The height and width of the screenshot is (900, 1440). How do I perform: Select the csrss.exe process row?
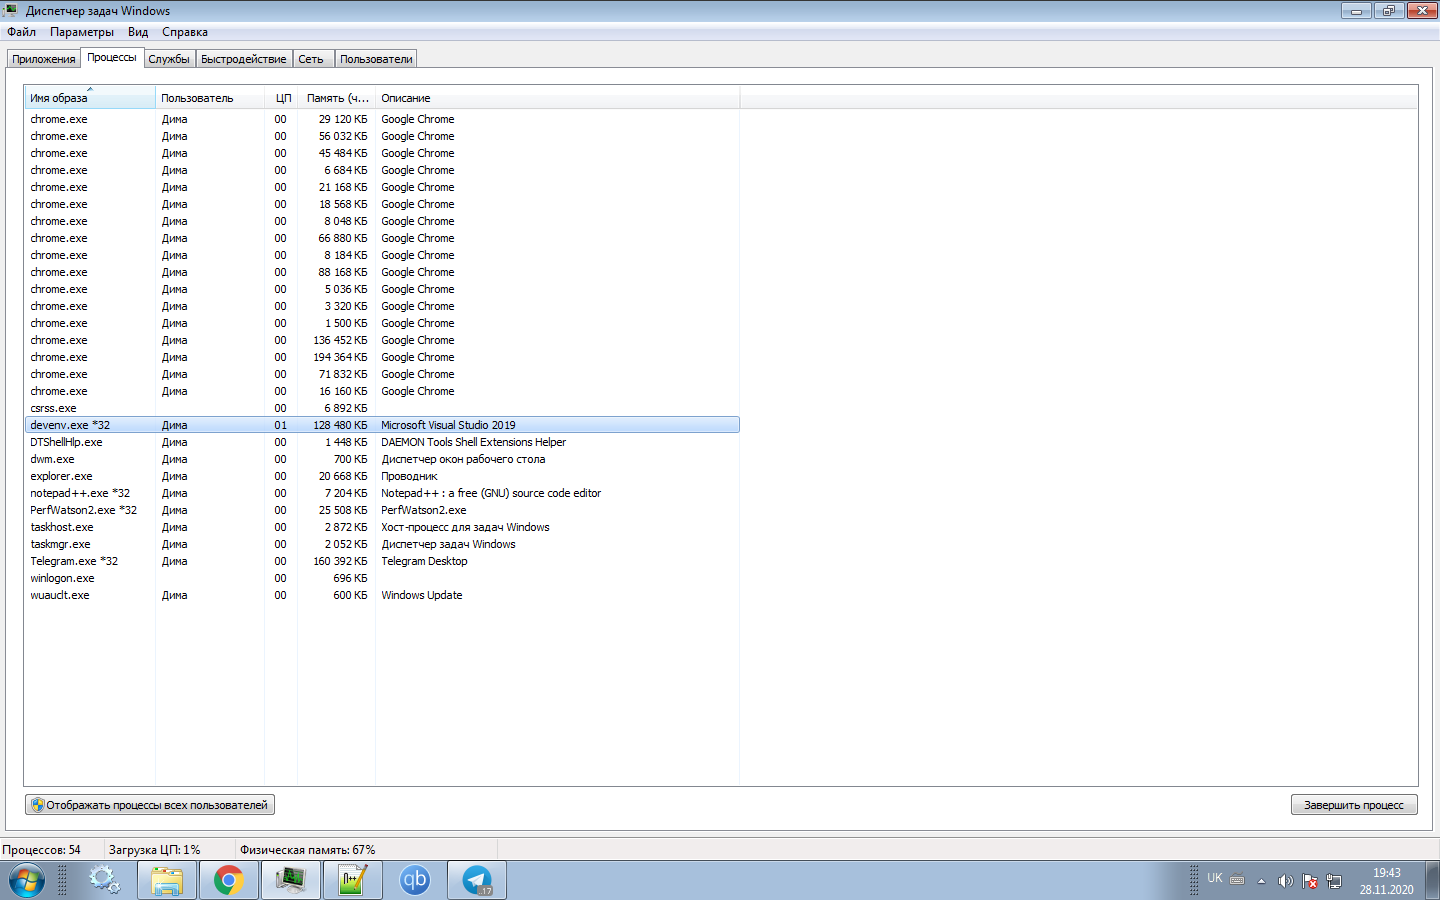click(x=382, y=408)
